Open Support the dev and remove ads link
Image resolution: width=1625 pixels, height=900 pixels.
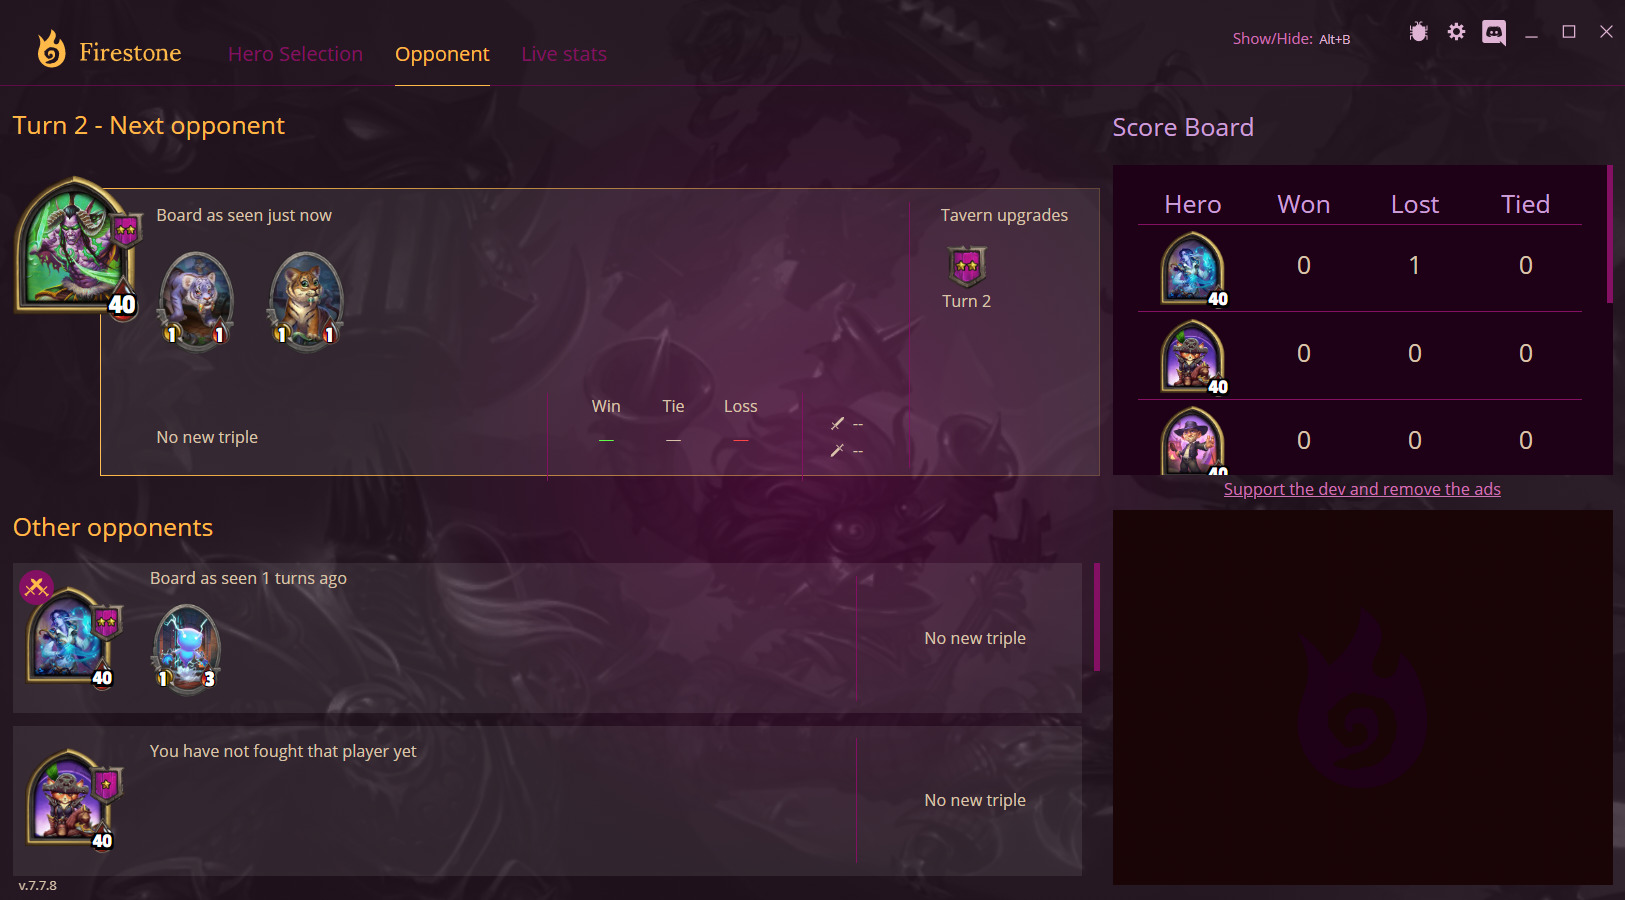click(1362, 489)
